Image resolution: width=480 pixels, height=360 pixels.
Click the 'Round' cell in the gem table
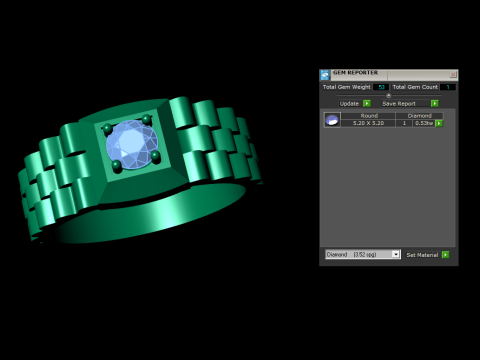(x=369, y=116)
